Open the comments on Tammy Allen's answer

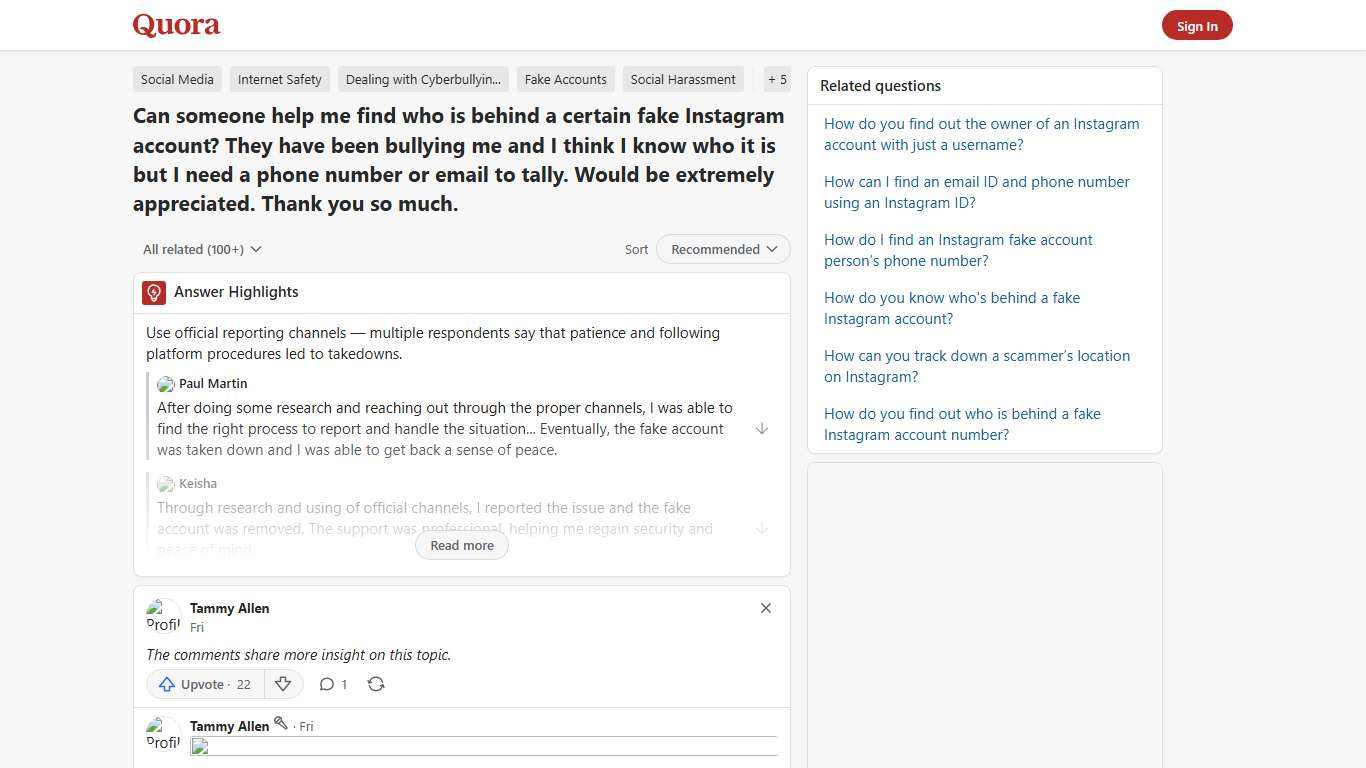(x=333, y=684)
